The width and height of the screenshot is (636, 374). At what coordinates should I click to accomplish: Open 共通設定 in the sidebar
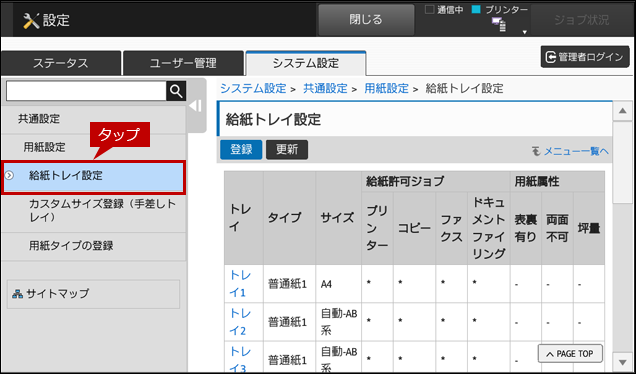click(93, 119)
